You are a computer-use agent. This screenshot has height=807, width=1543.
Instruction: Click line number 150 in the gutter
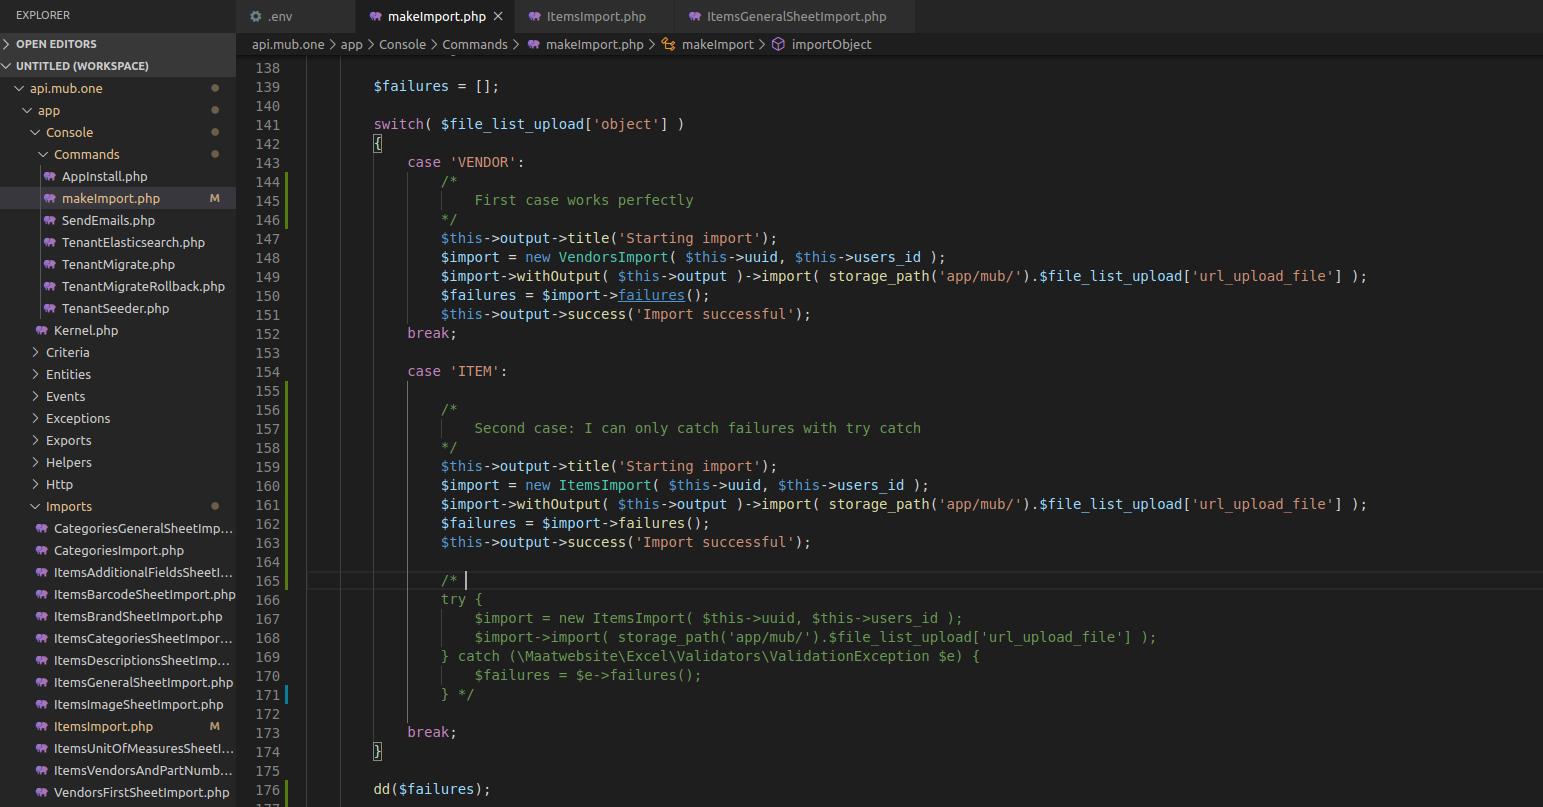[267, 295]
